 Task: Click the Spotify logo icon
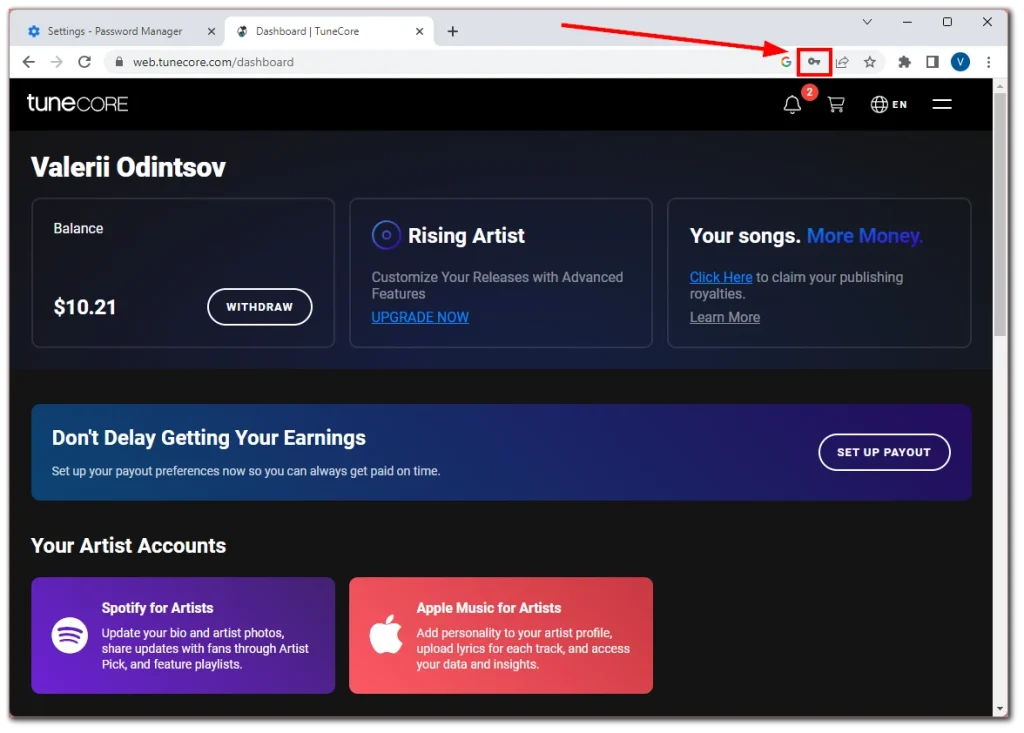(70, 635)
